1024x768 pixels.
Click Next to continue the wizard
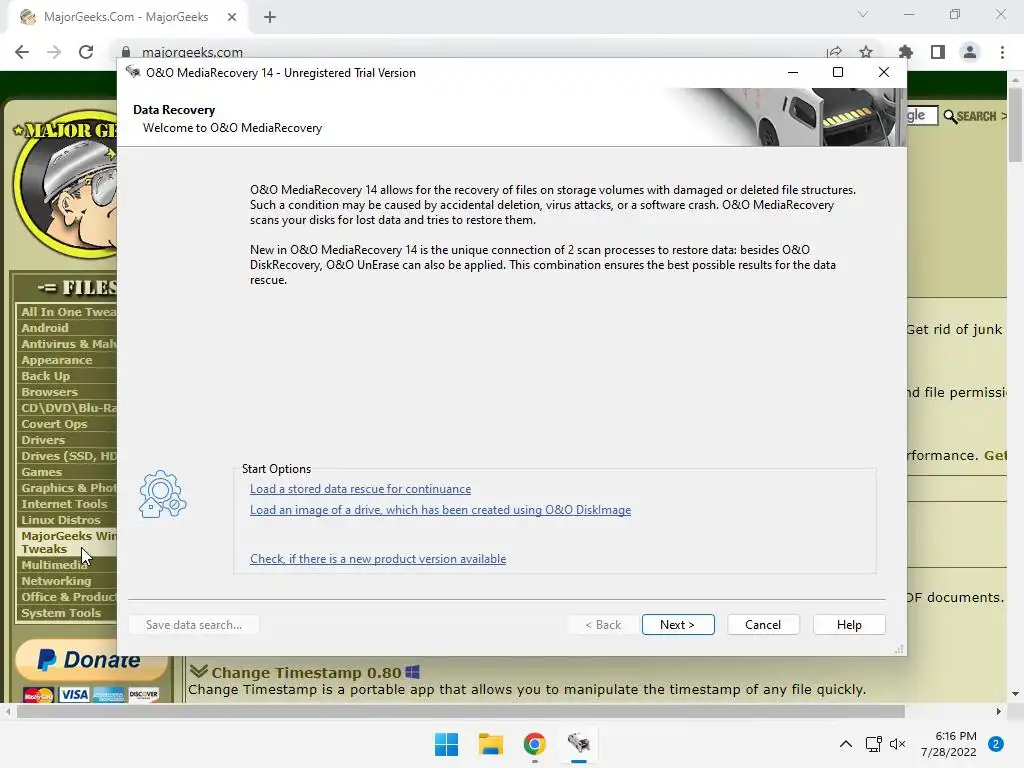click(x=678, y=624)
